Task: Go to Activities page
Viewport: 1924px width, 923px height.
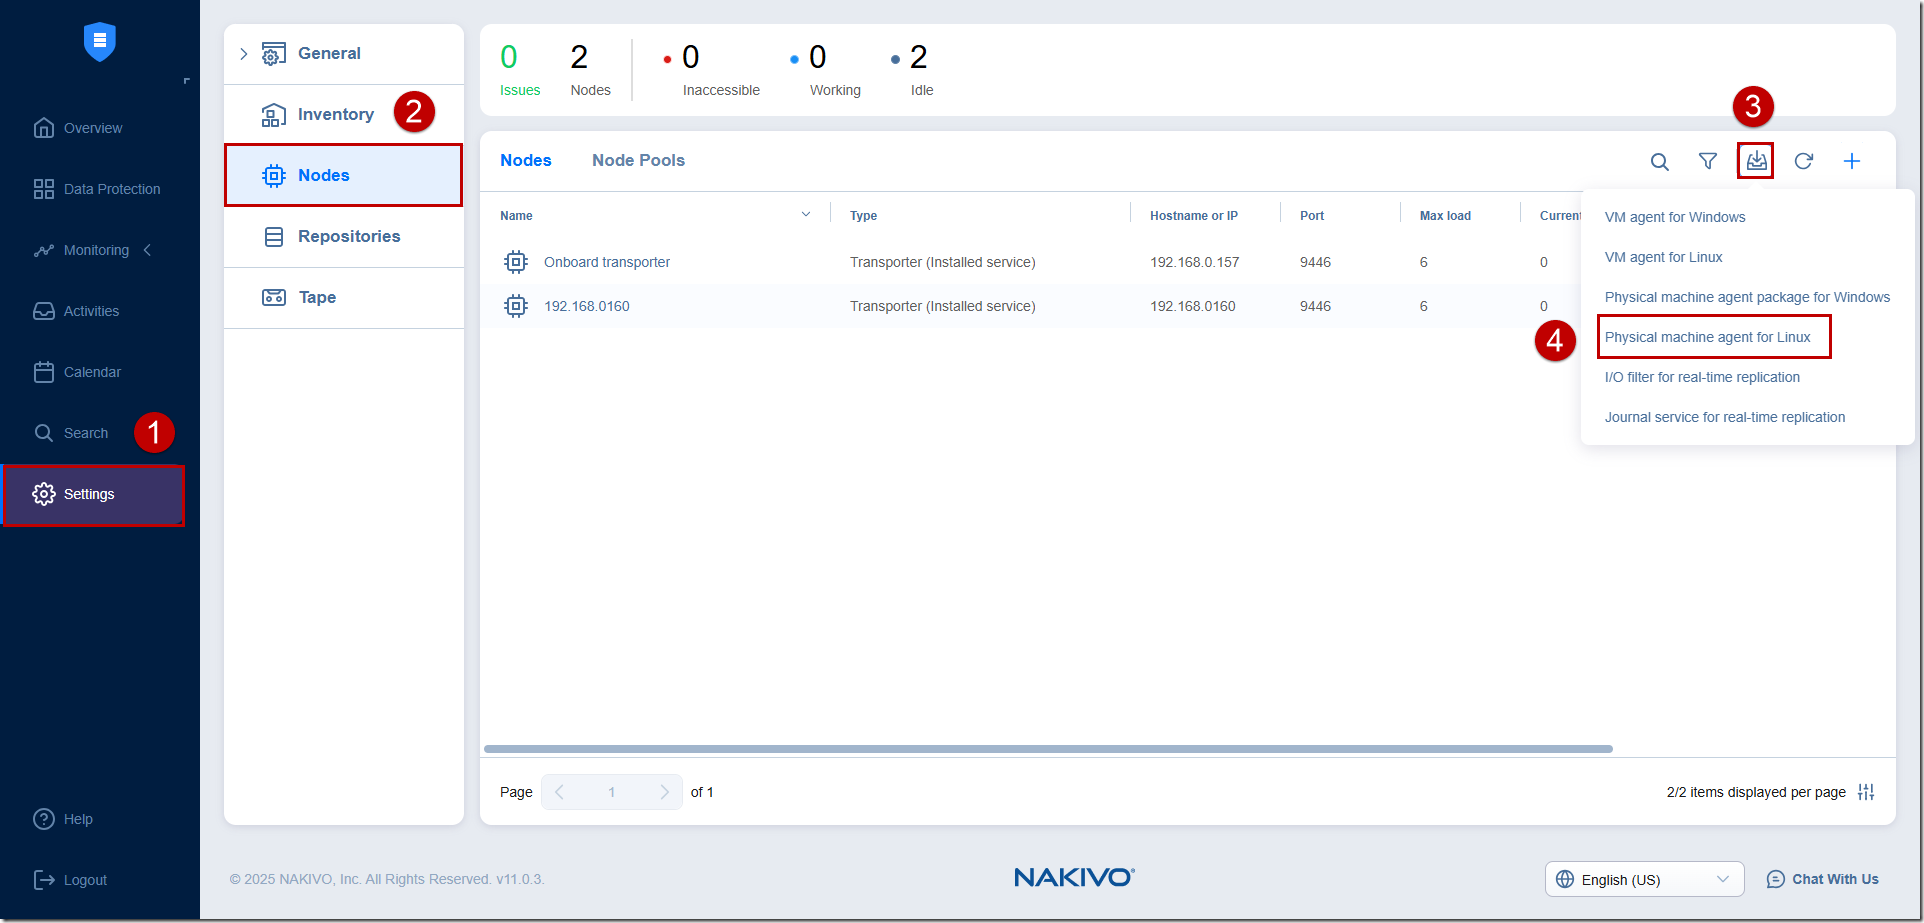Action: [91, 311]
